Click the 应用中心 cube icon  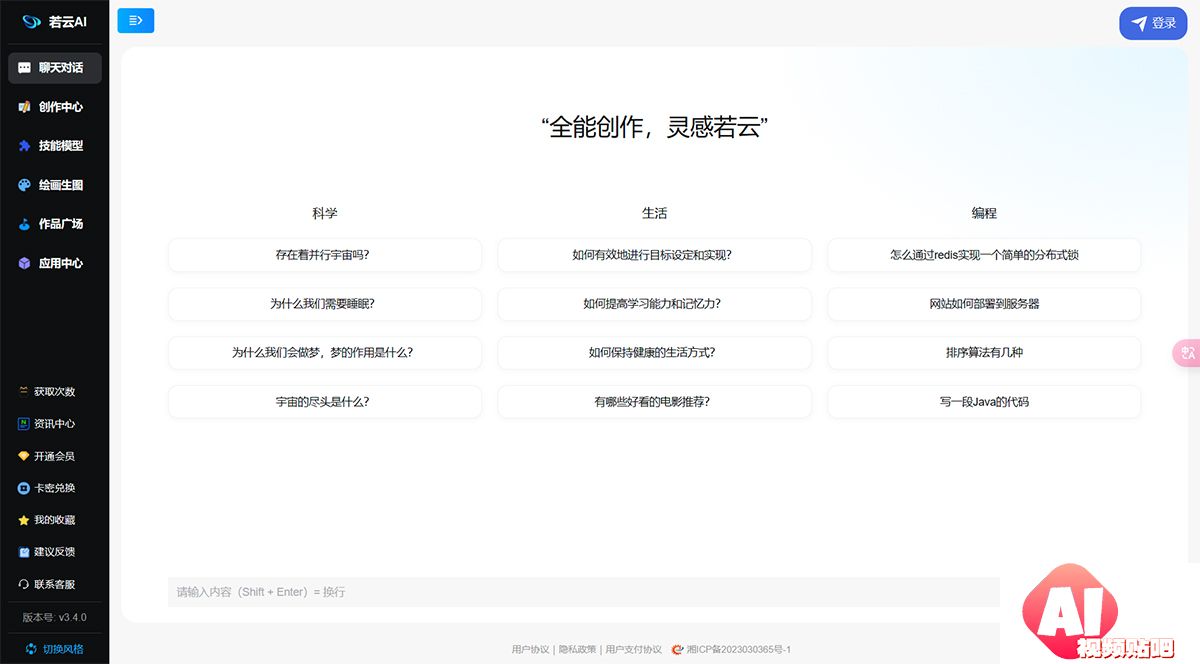[24, 263]
